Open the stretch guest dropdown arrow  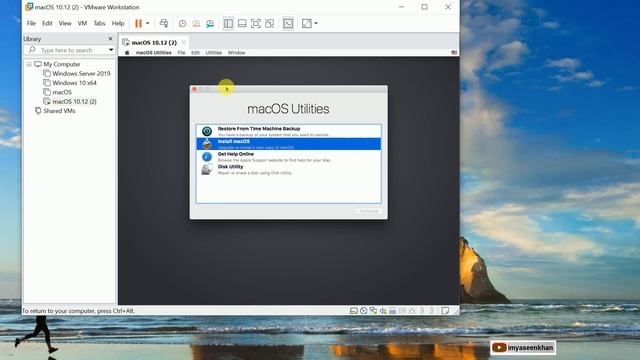click(316, 23)
